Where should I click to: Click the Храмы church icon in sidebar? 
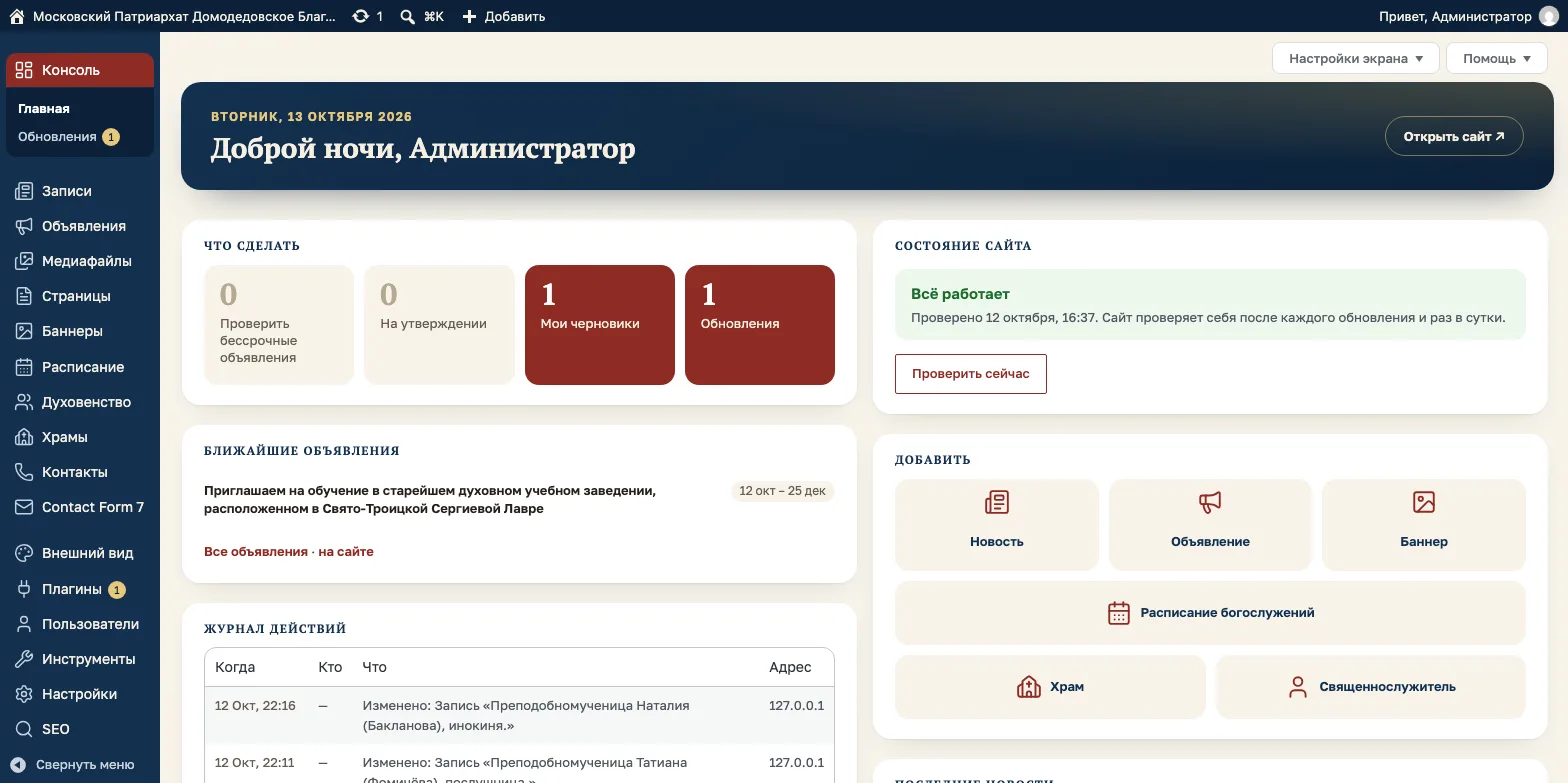click(24, 437)
